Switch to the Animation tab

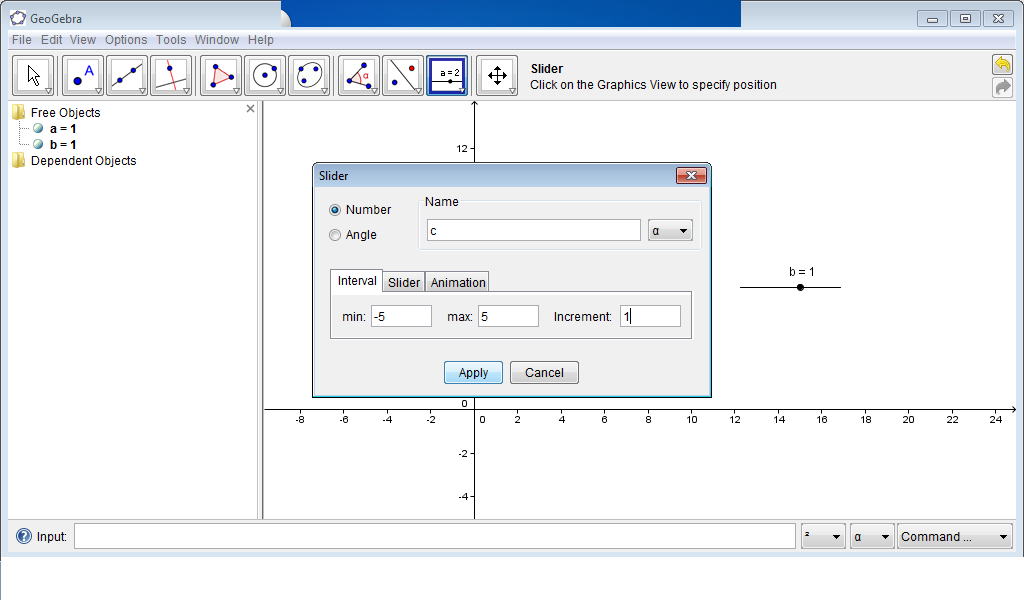[458, 282]
